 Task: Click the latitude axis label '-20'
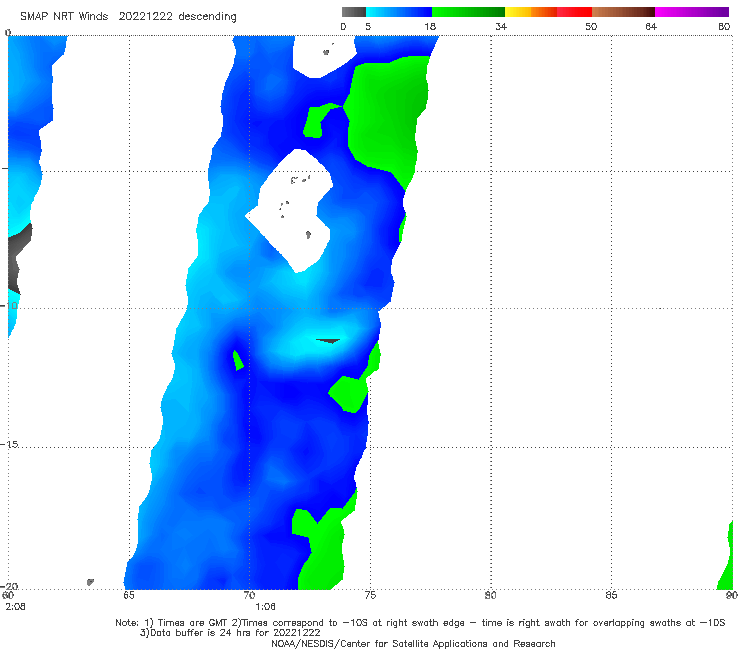point(9,586)
